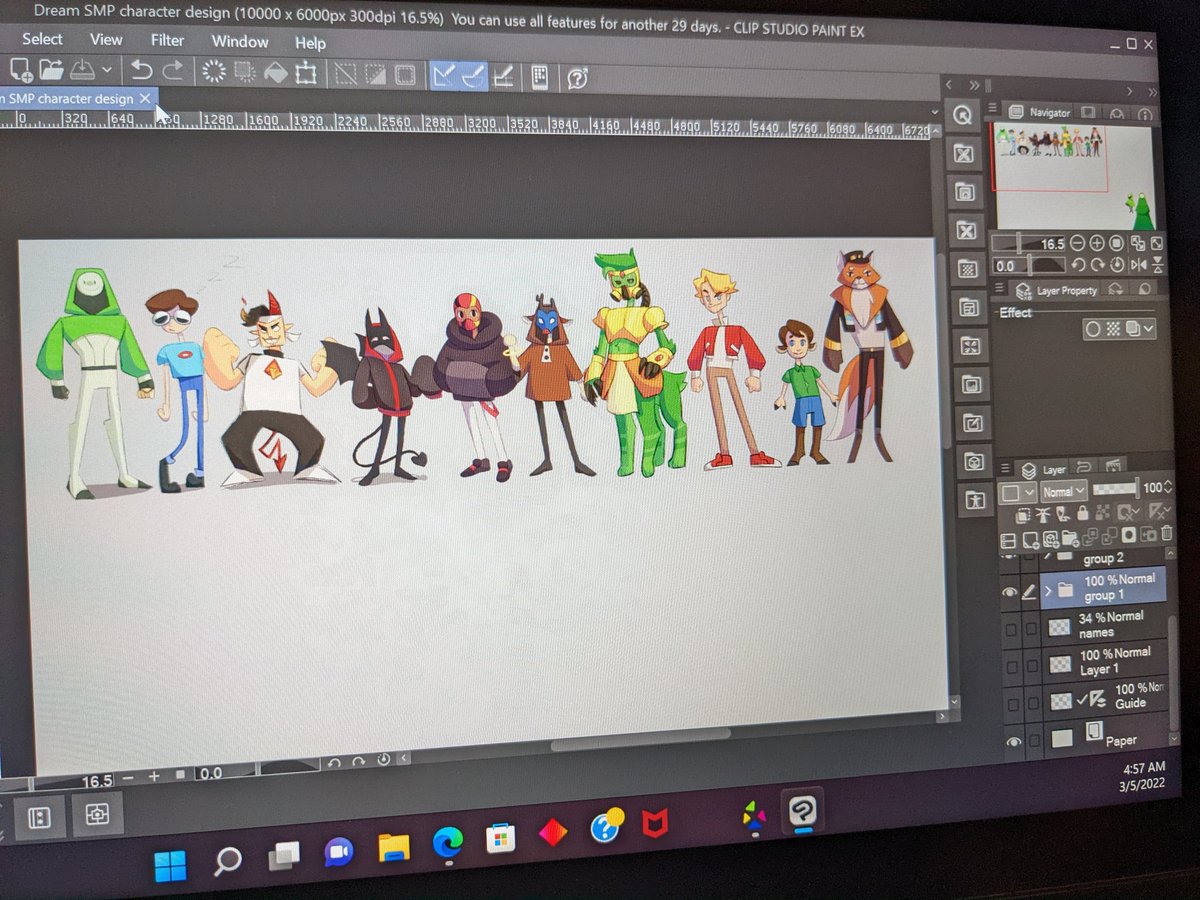
Task: Open the Window menu
Action: 240,42
